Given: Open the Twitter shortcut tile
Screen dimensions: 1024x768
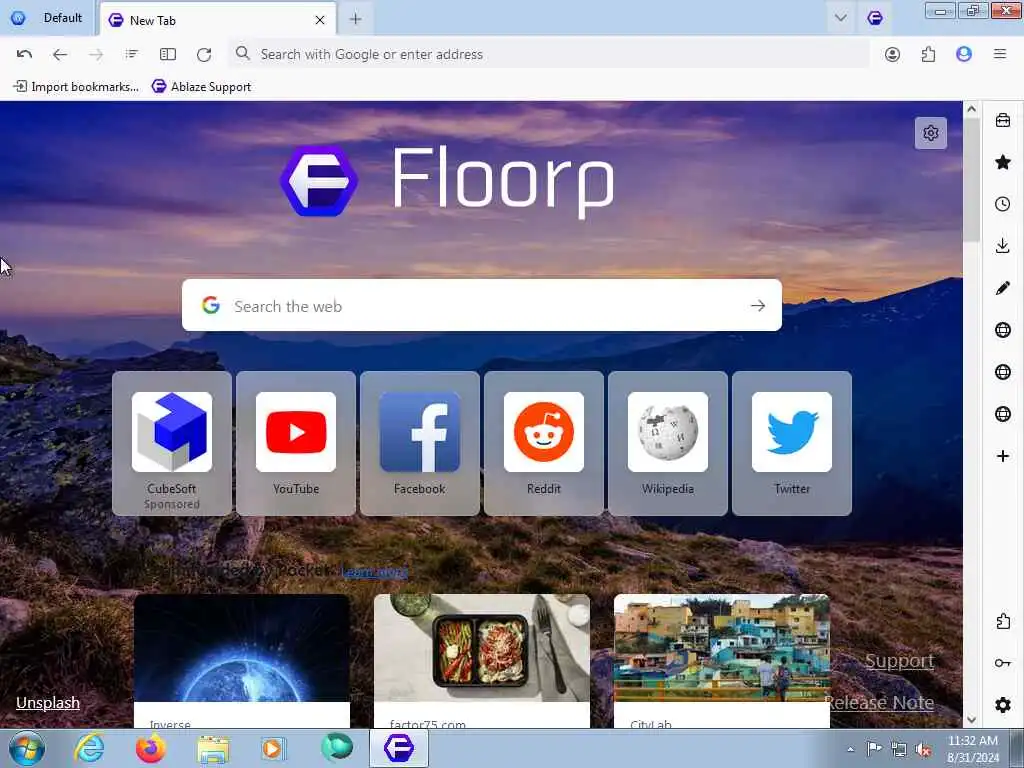Looking at the screenshot, I should [792, 443].
